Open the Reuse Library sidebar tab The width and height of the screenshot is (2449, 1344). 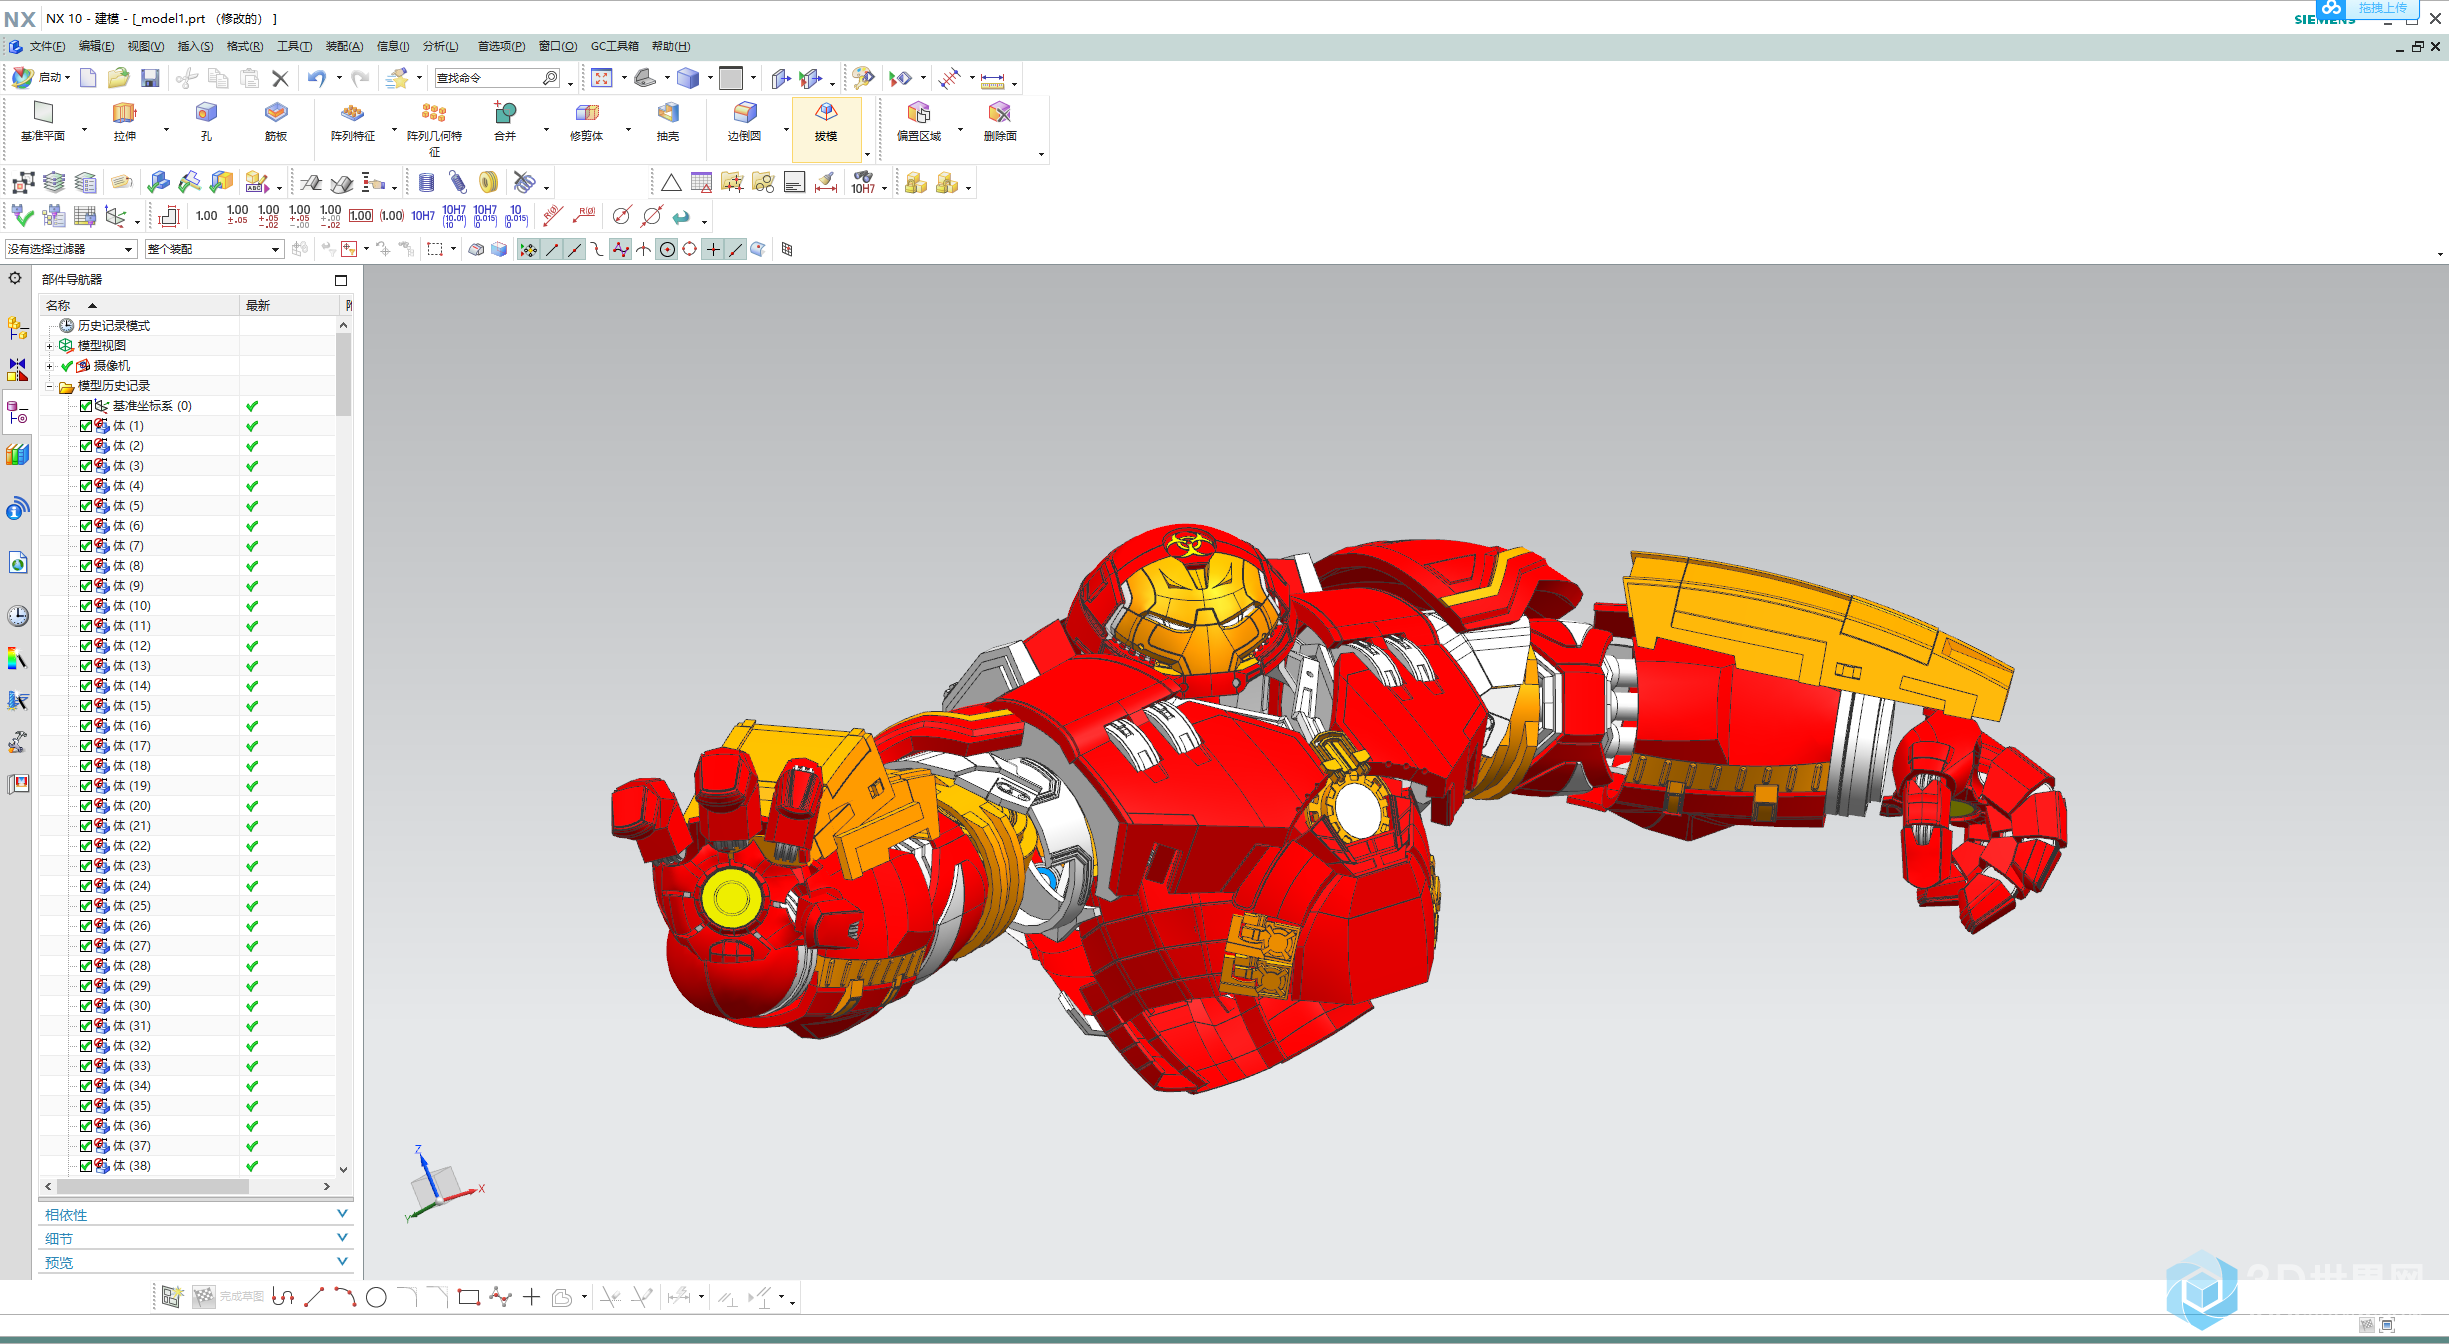[x=18, y=455]
